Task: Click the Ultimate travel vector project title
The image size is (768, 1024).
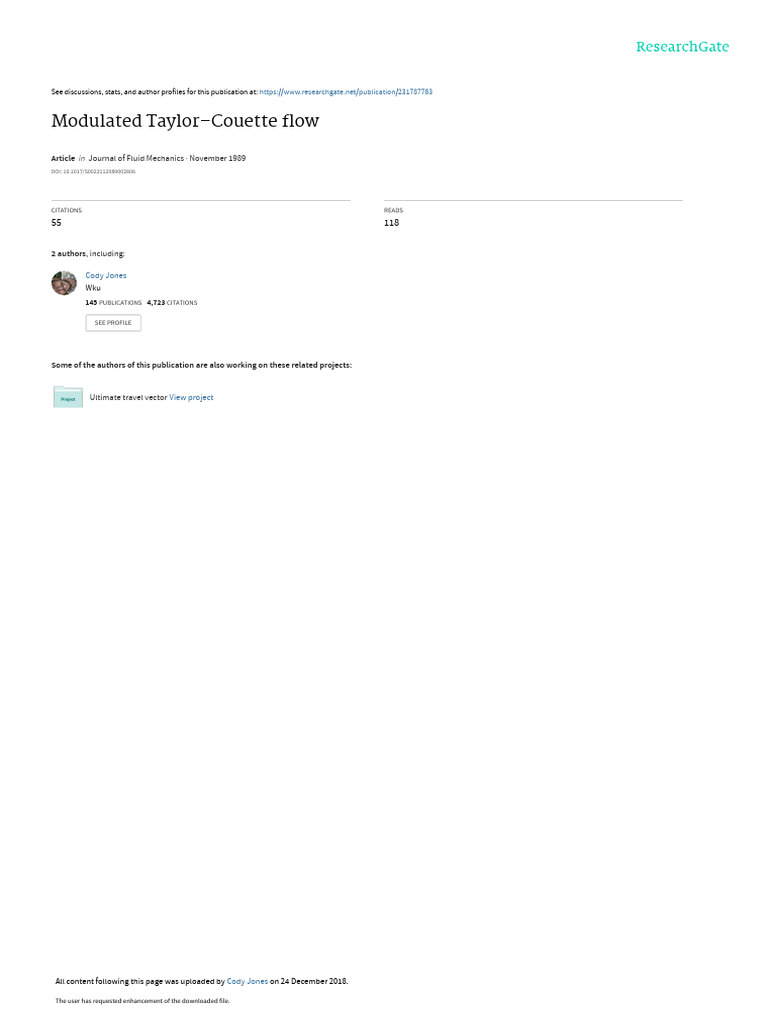Action: point(128,397)
